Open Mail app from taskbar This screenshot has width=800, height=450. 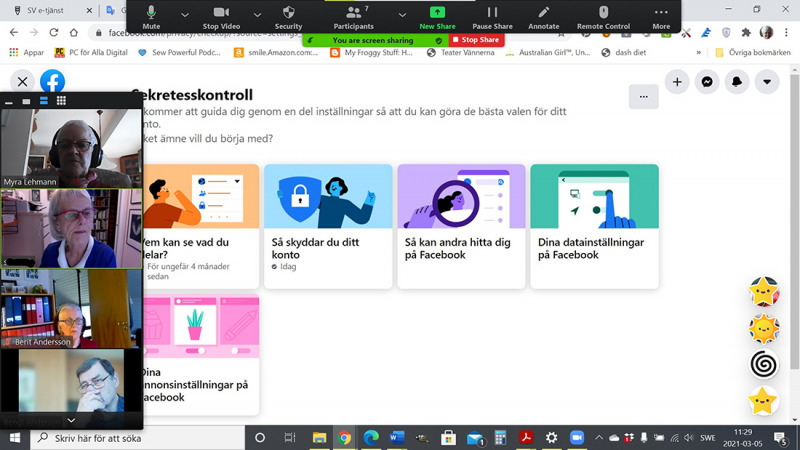(x=474, y=438)
